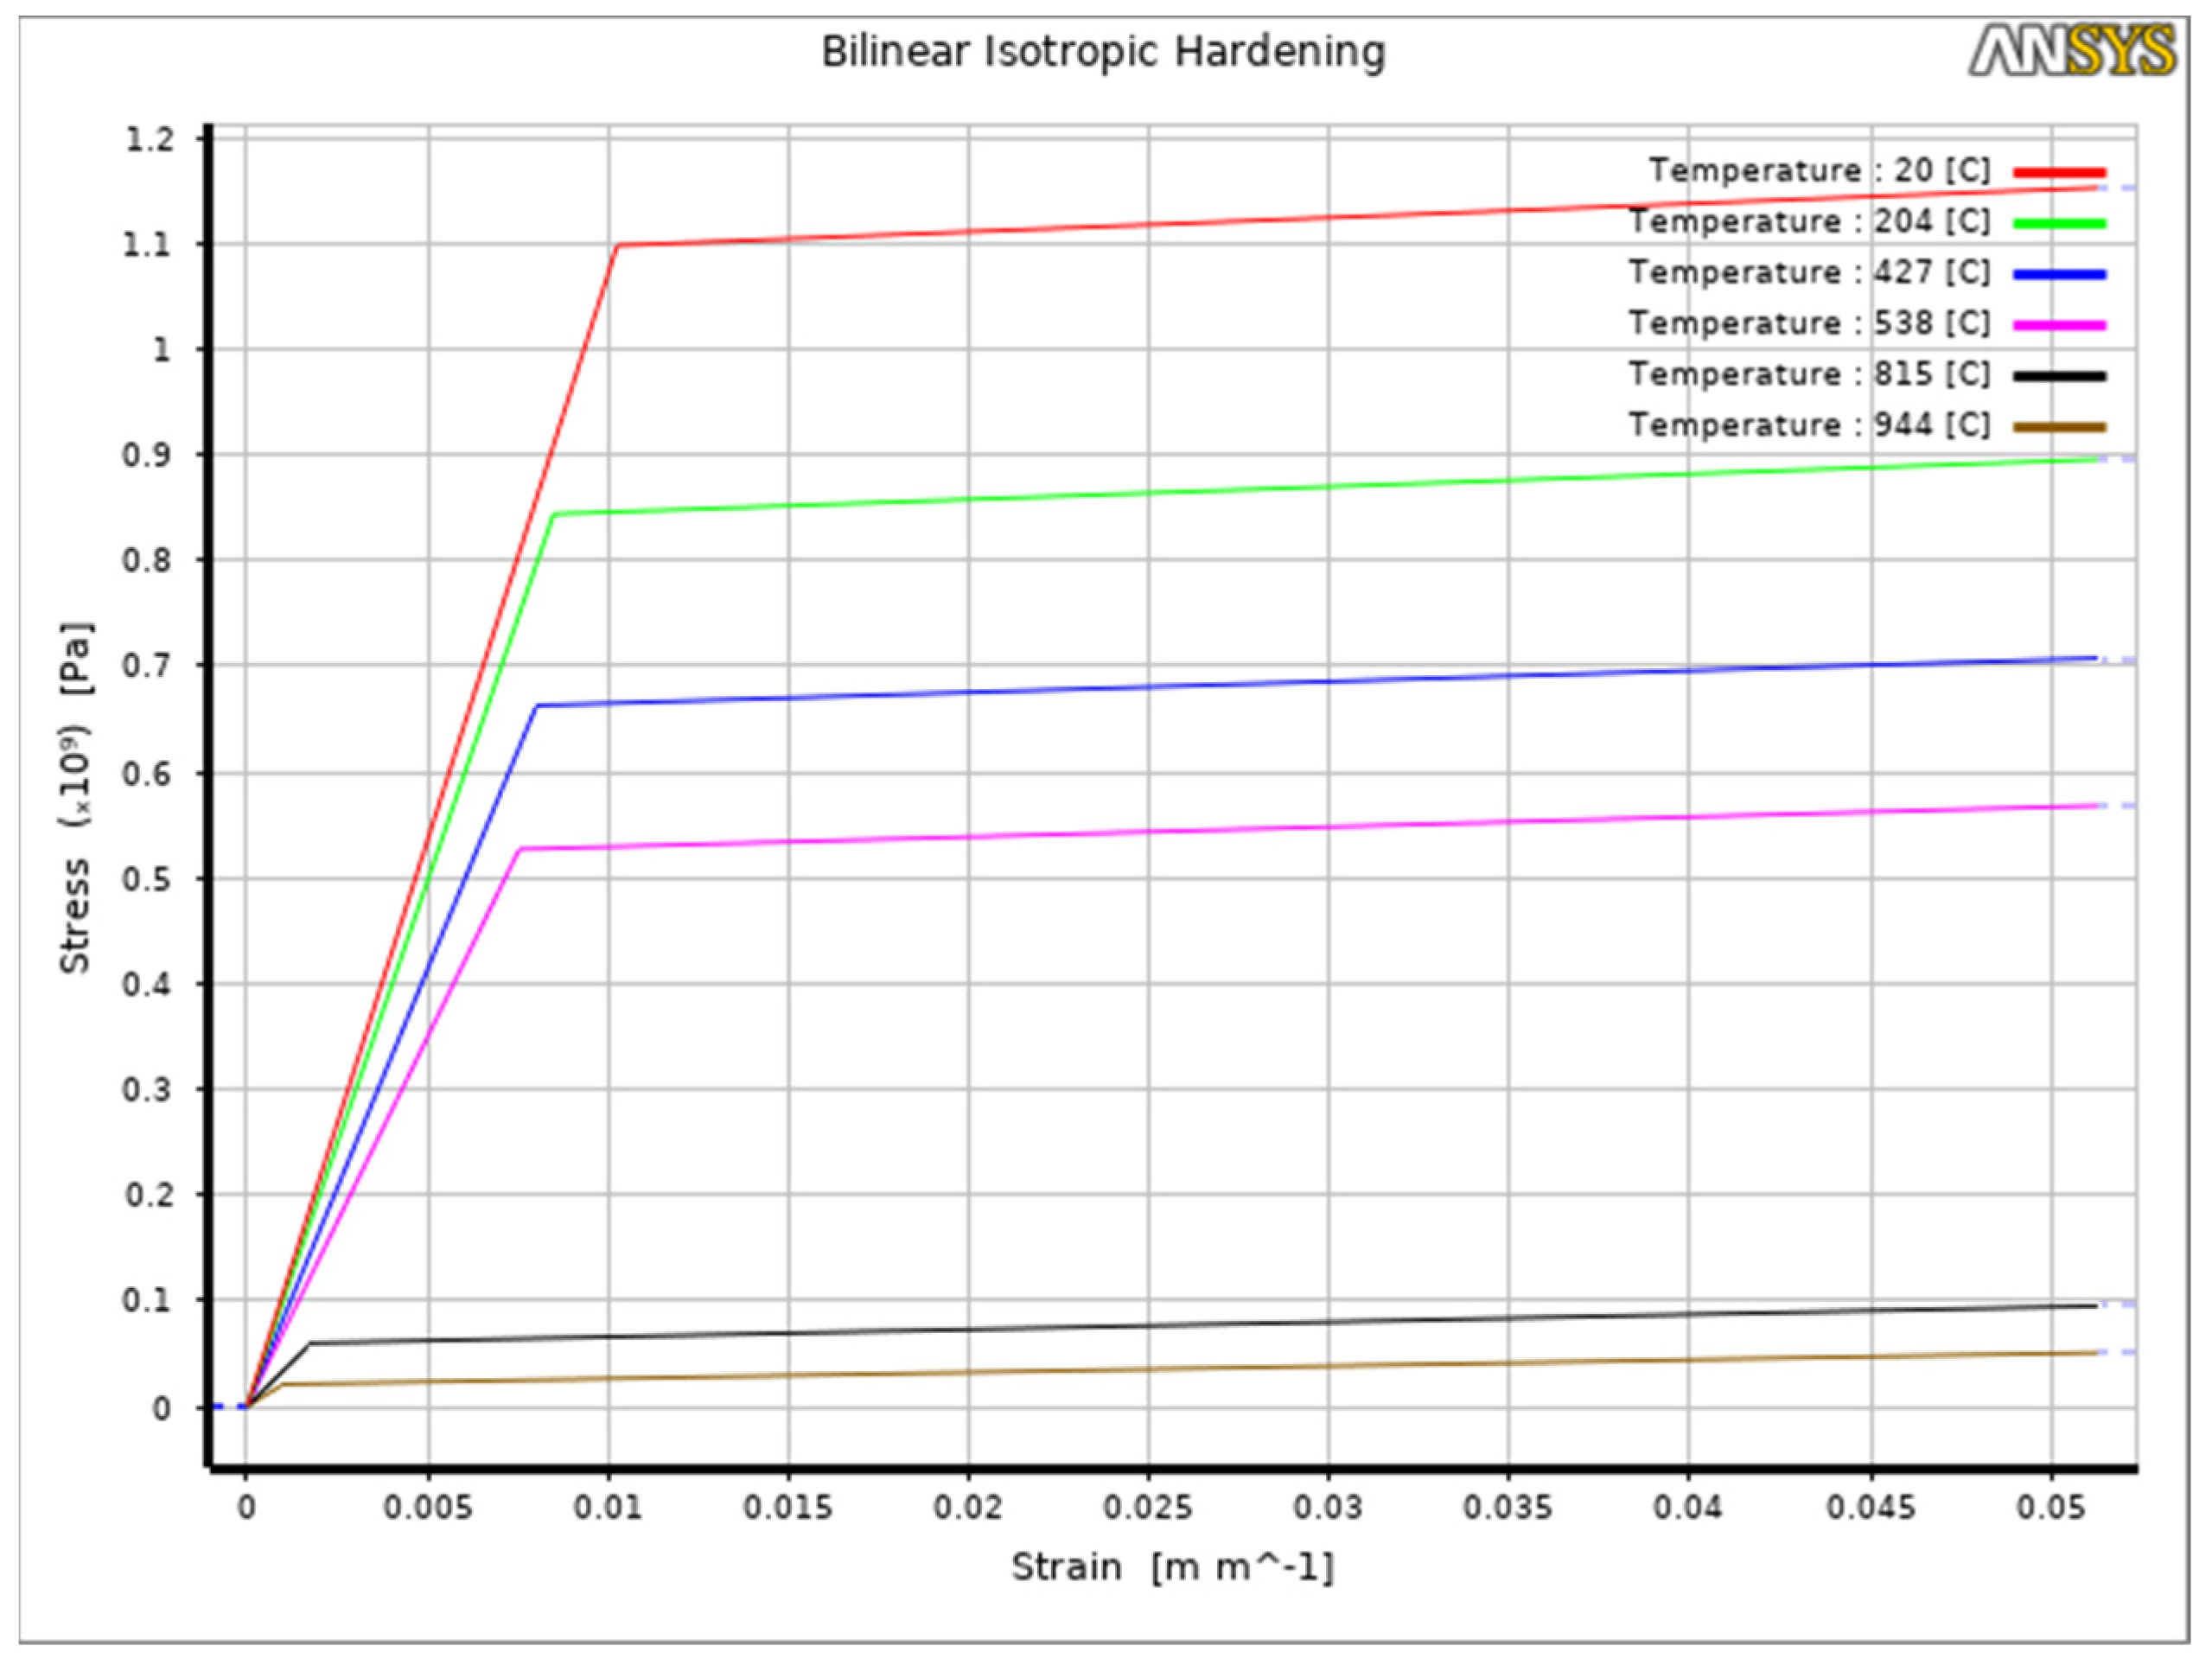Viewport: 2212px width, 1665px height.
Task: Click the red curve's yield point kink
Action: [617, 245]
